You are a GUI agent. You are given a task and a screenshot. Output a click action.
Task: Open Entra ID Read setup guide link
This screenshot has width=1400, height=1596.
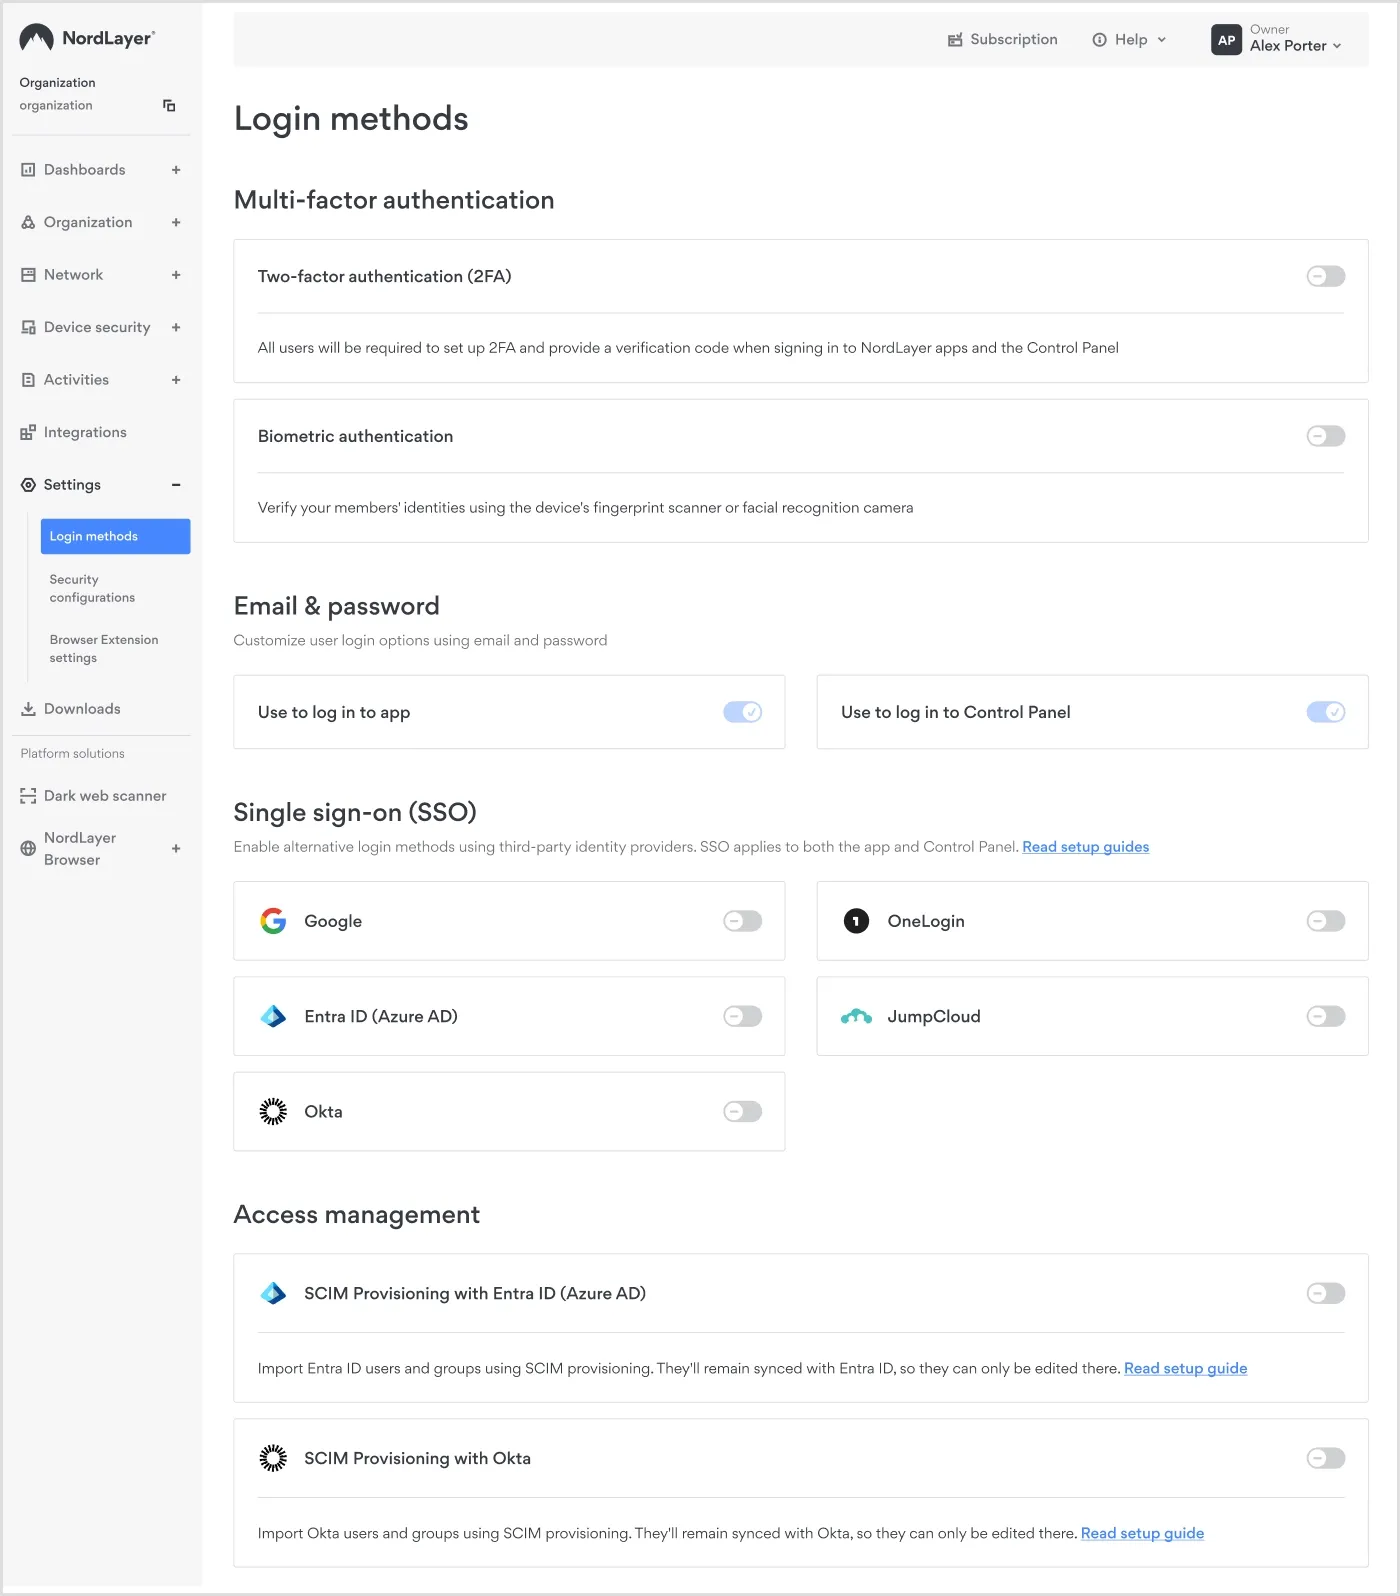[x=1185, y=1368]
